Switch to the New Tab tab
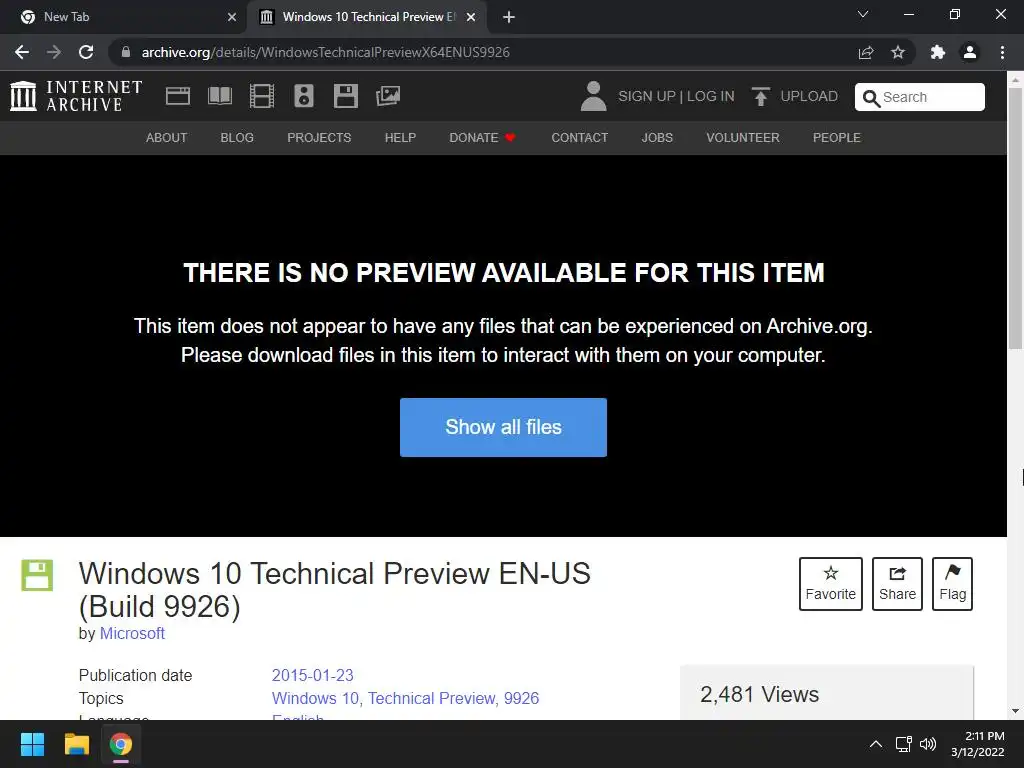1024x768 pixels. [124, 17]
